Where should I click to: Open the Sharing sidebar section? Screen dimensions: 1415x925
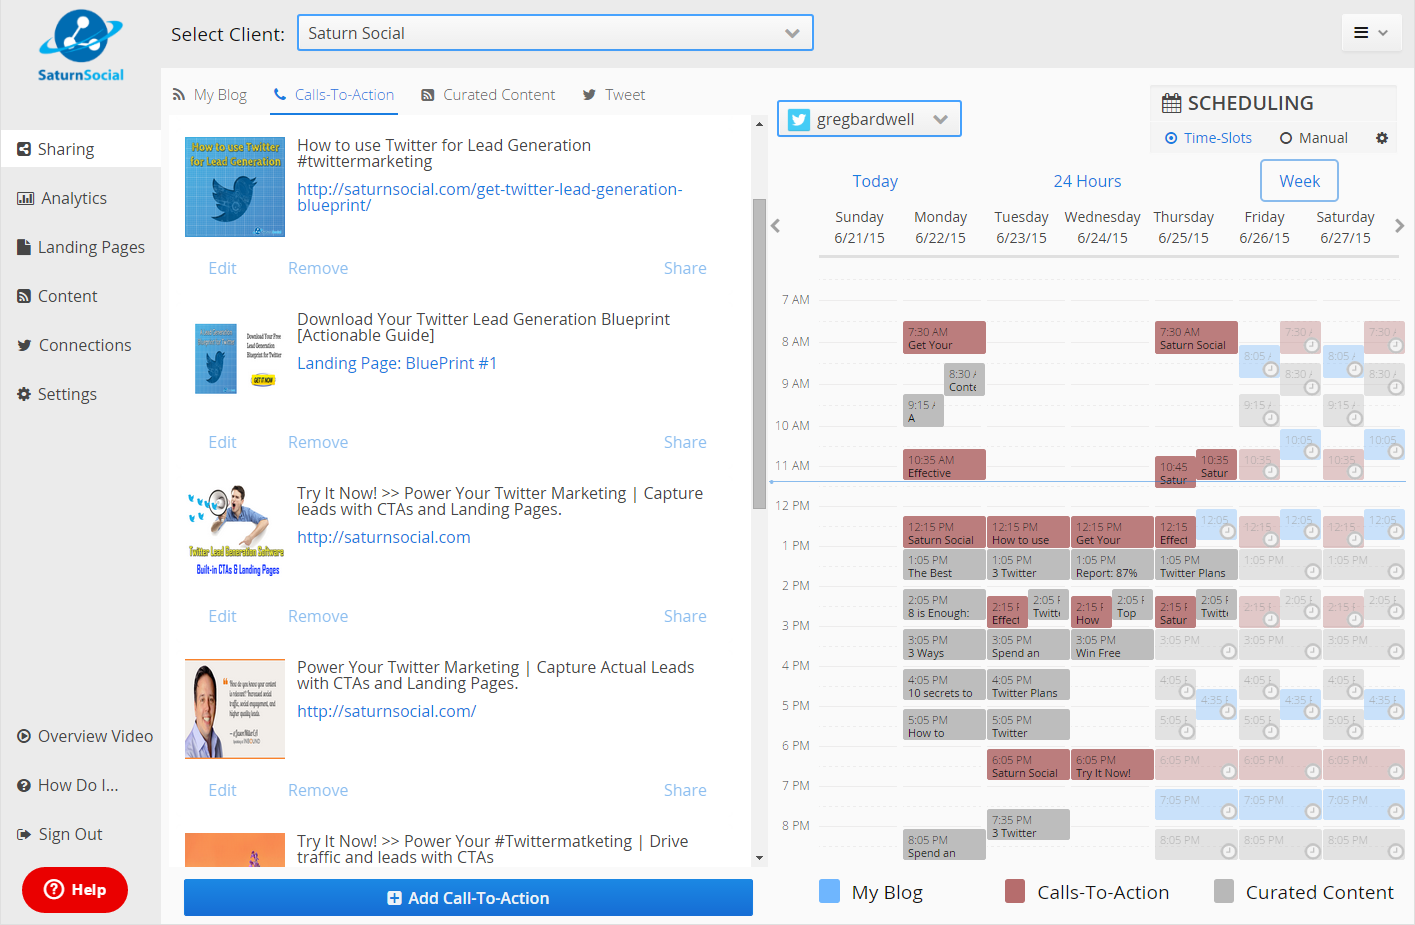80,149
